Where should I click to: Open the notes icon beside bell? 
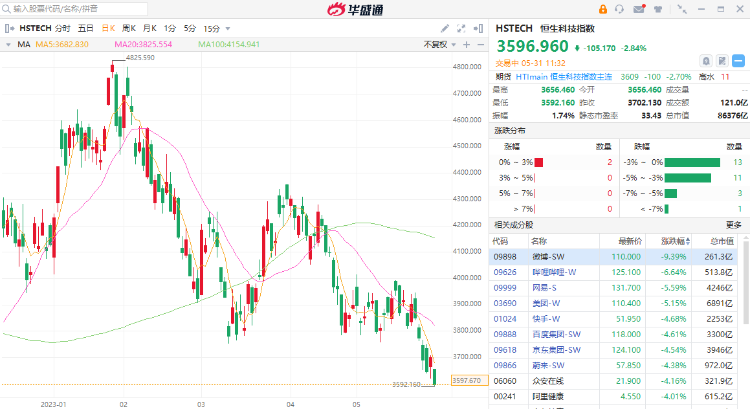[722, 61]
